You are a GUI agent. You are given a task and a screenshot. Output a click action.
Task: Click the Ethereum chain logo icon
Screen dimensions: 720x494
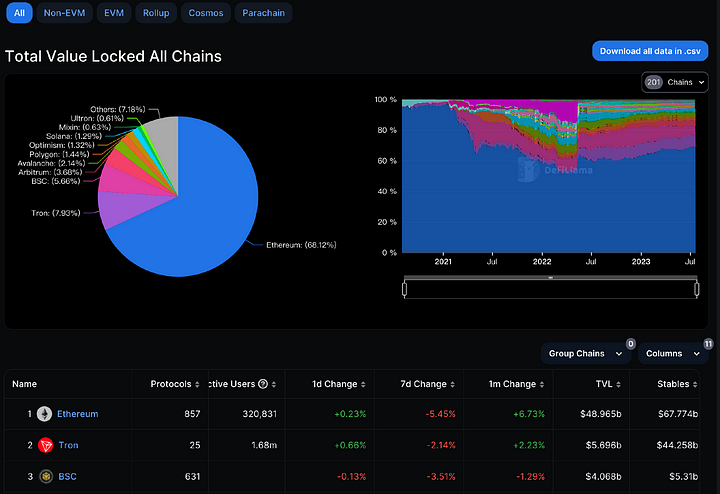[45, 414]
